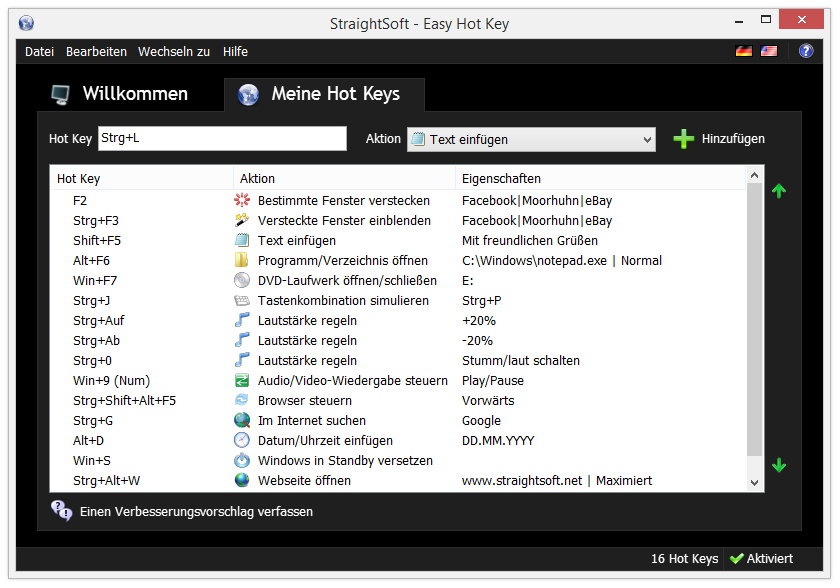Expand the Aktion dropdown showing Text einfügen
The height and width of the screenshot is (588, 840).
pyautogui.click(x=531, y=140)
